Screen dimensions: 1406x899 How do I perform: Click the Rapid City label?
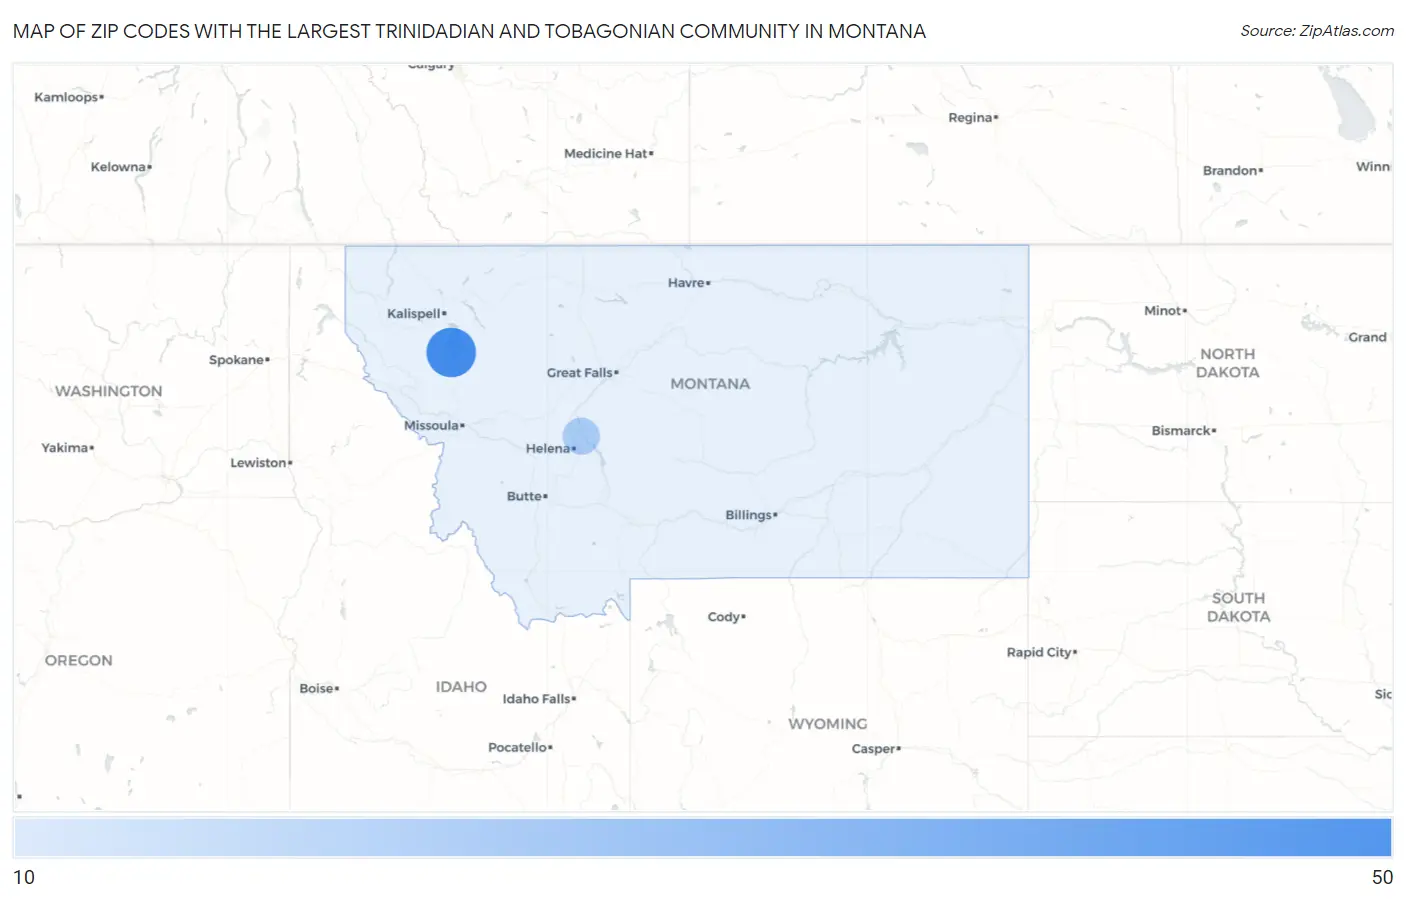click(x=1041, y=652)
